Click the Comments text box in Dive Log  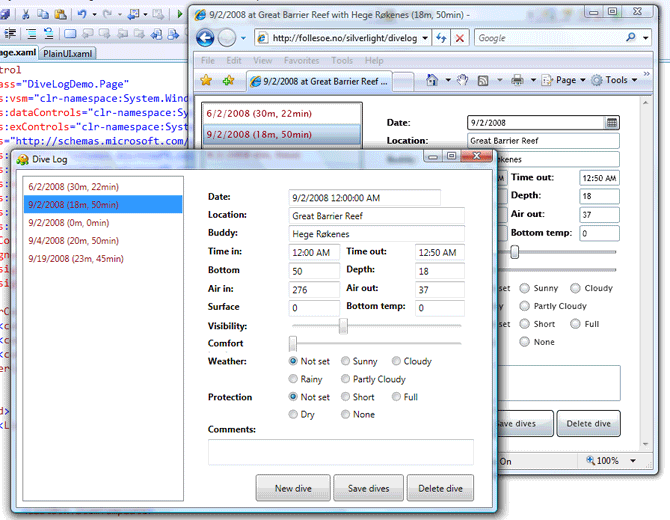[341, 452]
